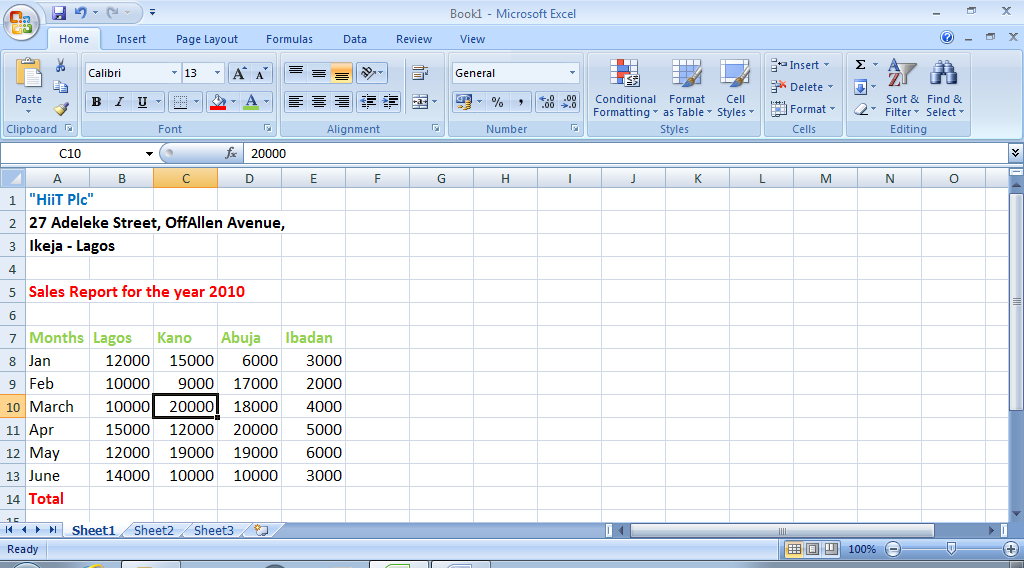
Task: Click the Cut scissors icon
Action: click(x=61, y=65)
